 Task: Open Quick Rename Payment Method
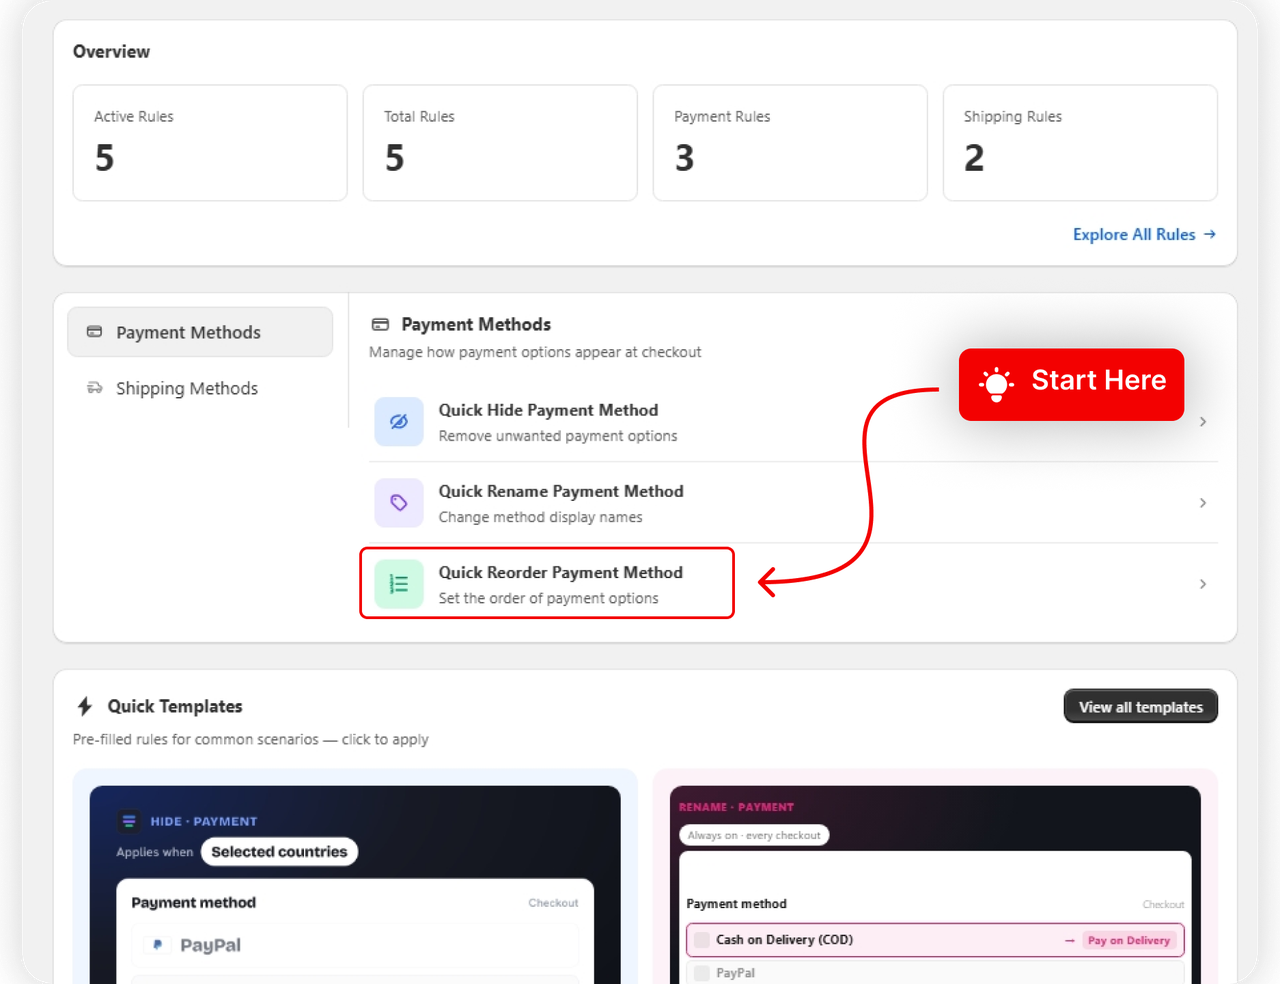tap(793, 503)
